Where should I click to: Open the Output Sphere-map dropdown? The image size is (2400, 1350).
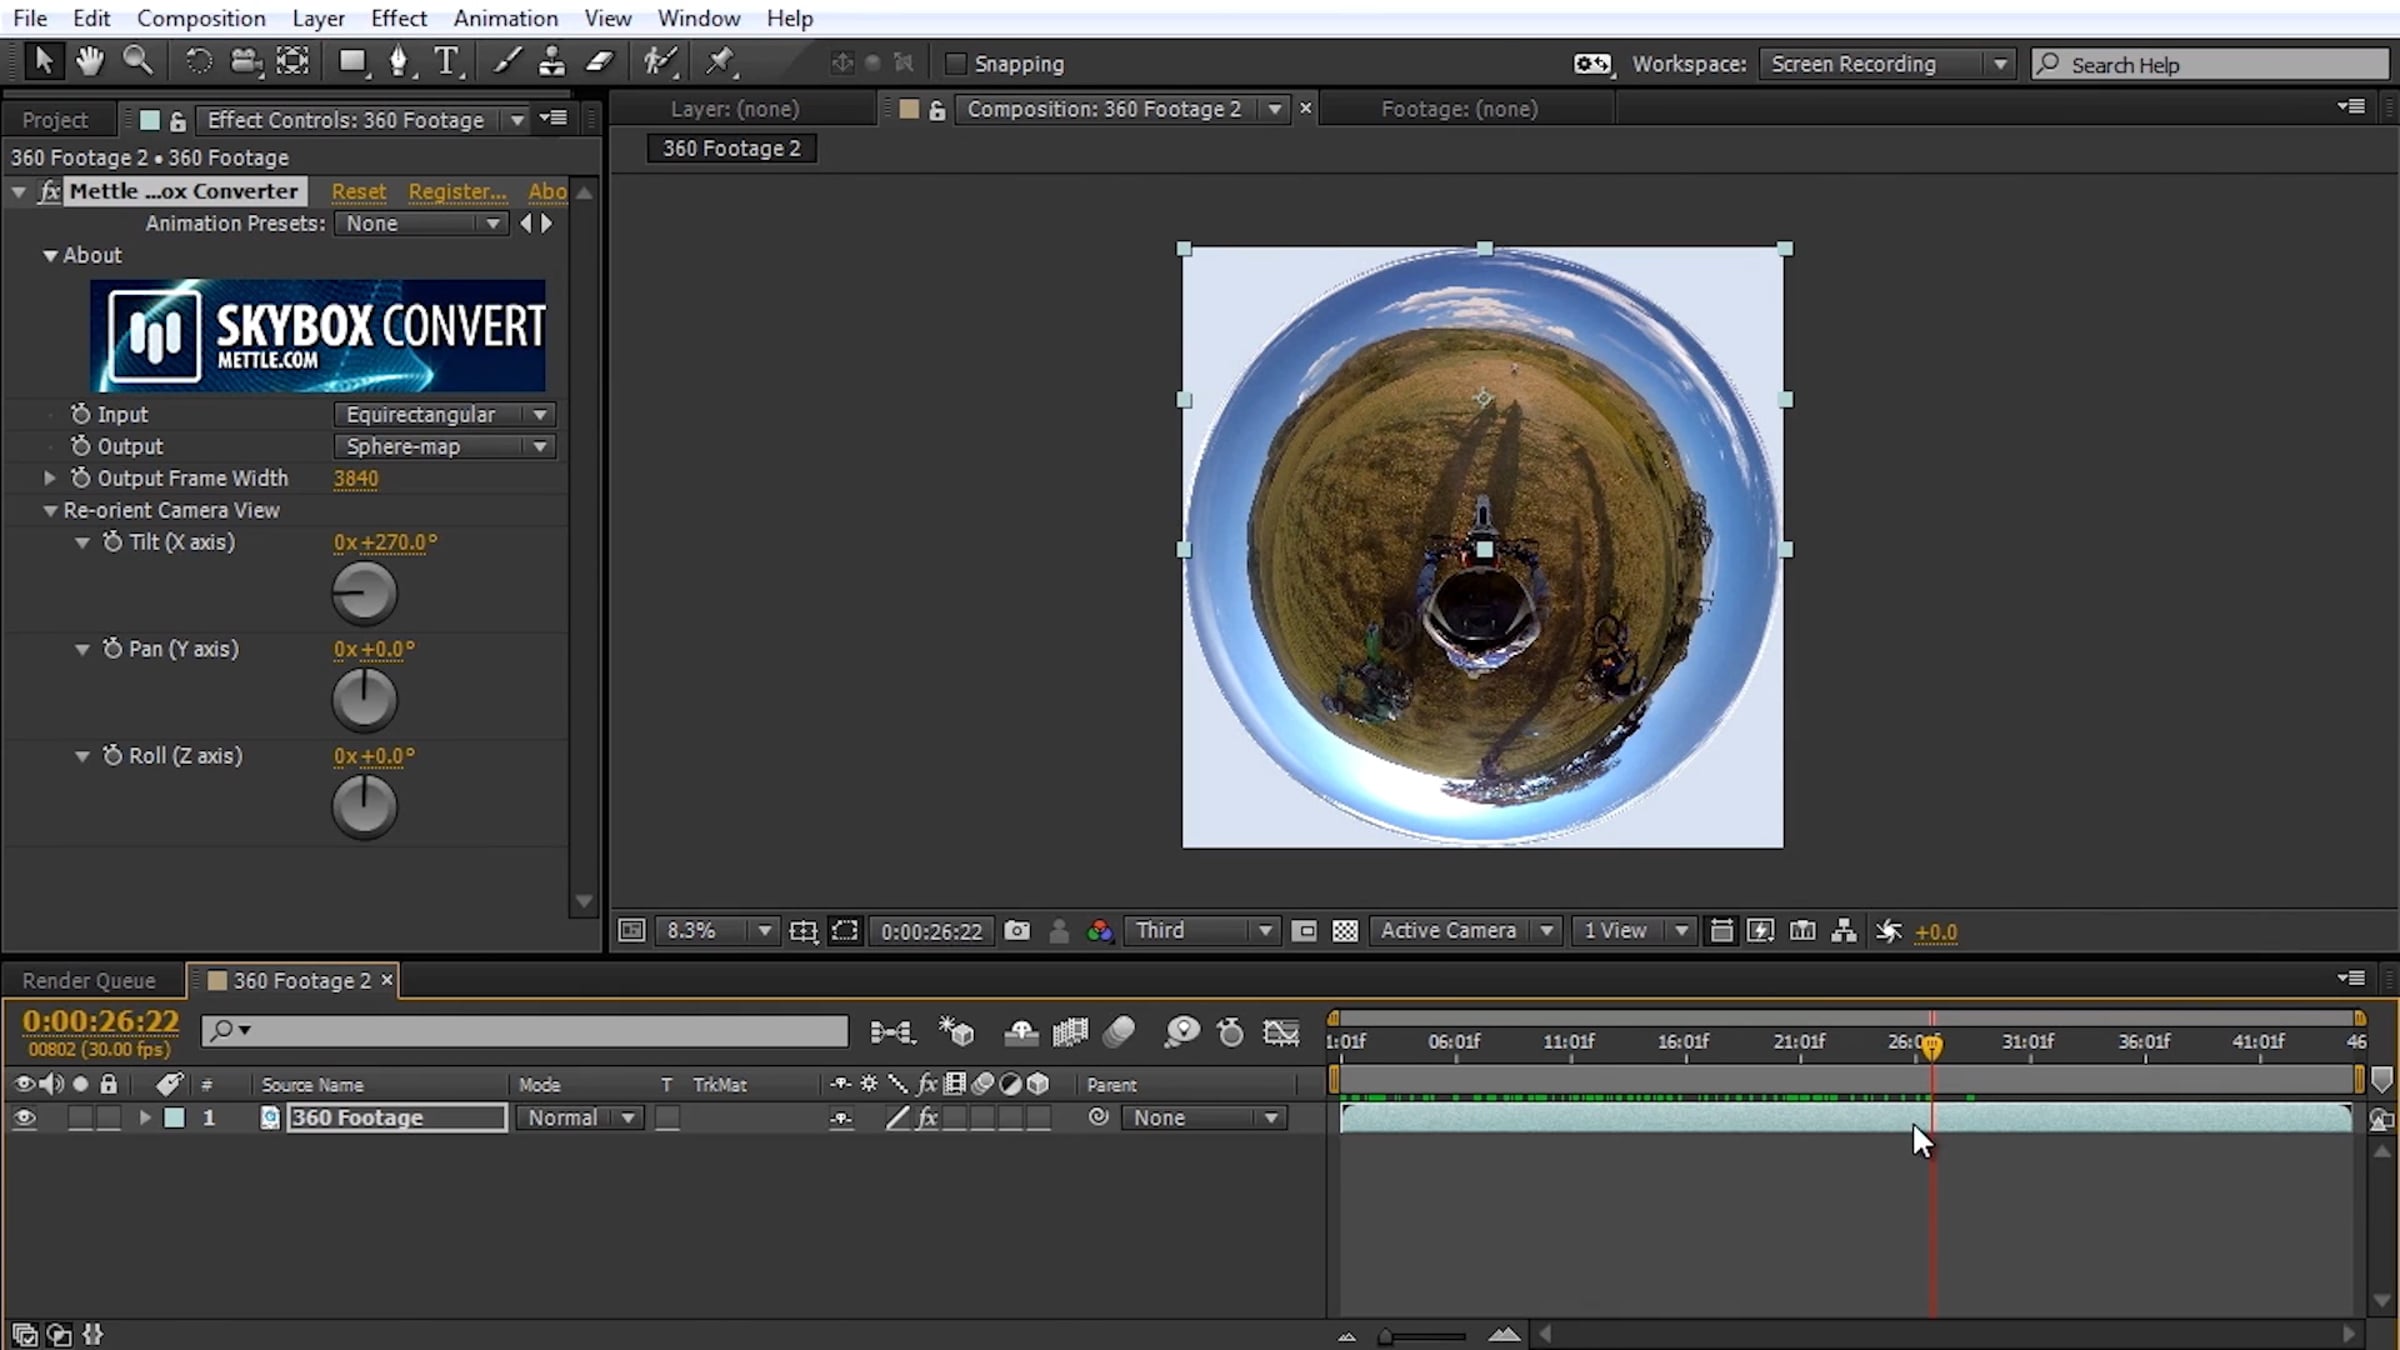[x=445, y=446]
